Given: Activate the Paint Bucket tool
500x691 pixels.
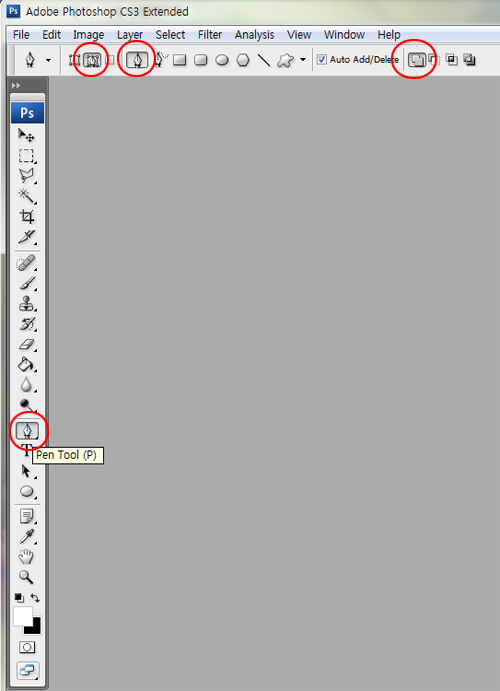Looking at the screenshot, I should [x=26, y=364].
